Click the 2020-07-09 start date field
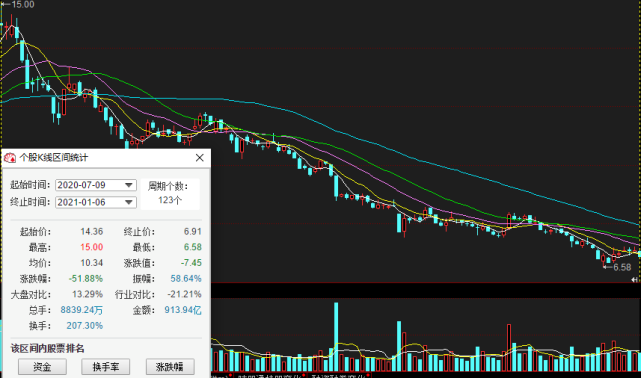641x378 pixels. coord(96,185)
